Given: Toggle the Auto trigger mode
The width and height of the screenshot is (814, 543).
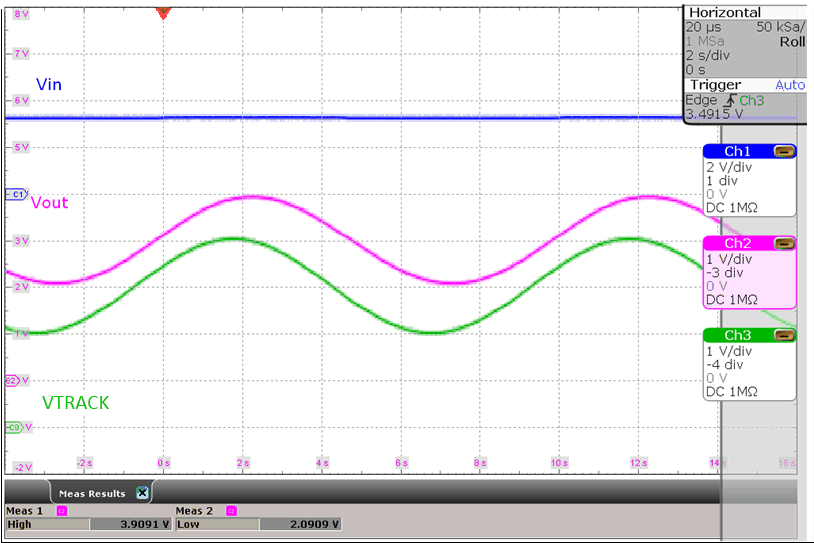Looking at the screenshot, I should point(789,85).
